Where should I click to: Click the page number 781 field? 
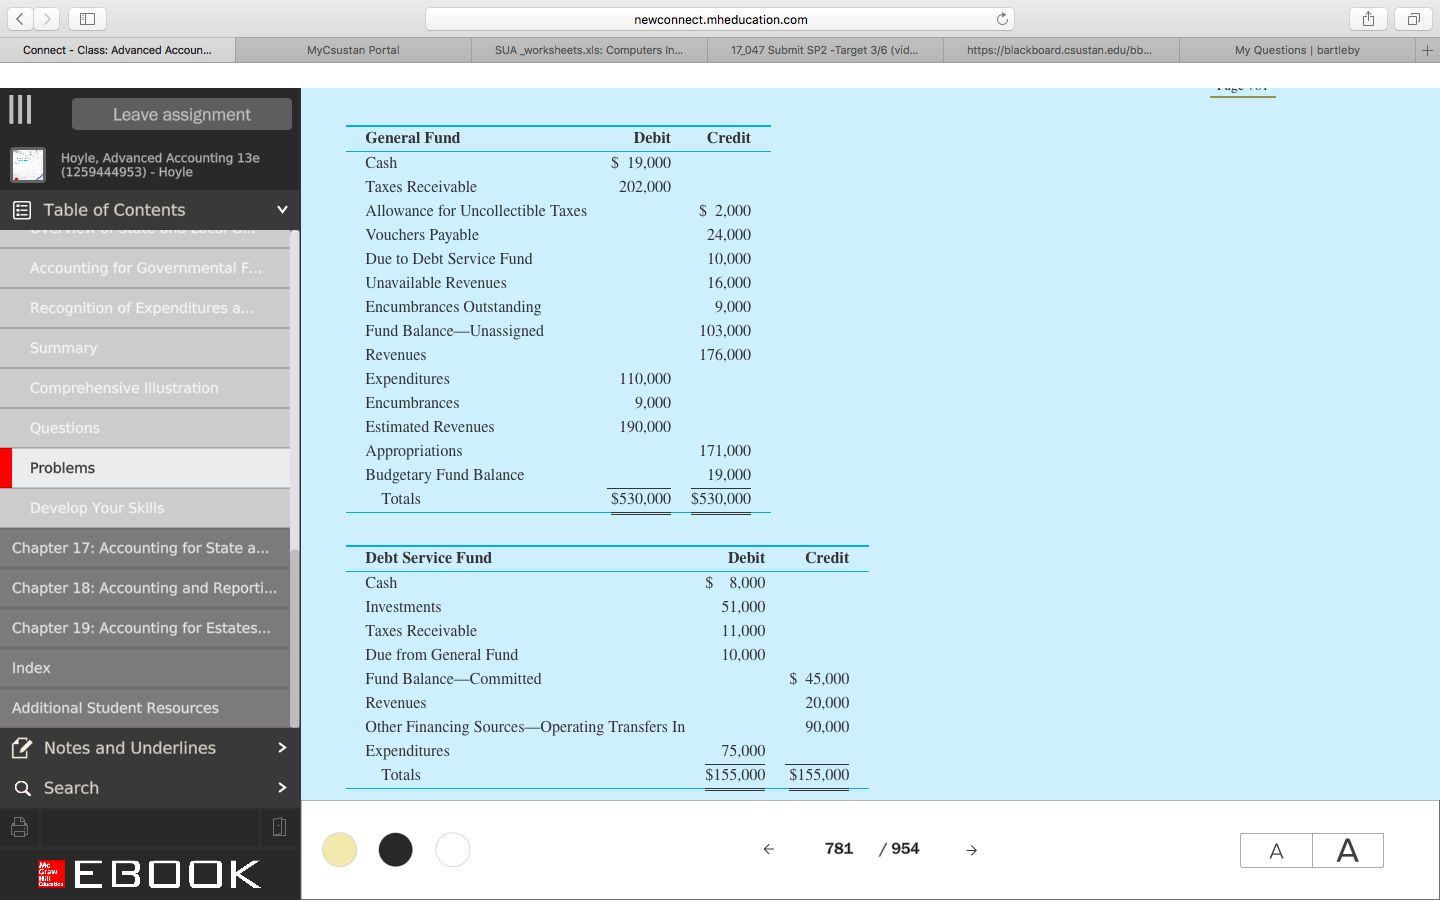838,848
